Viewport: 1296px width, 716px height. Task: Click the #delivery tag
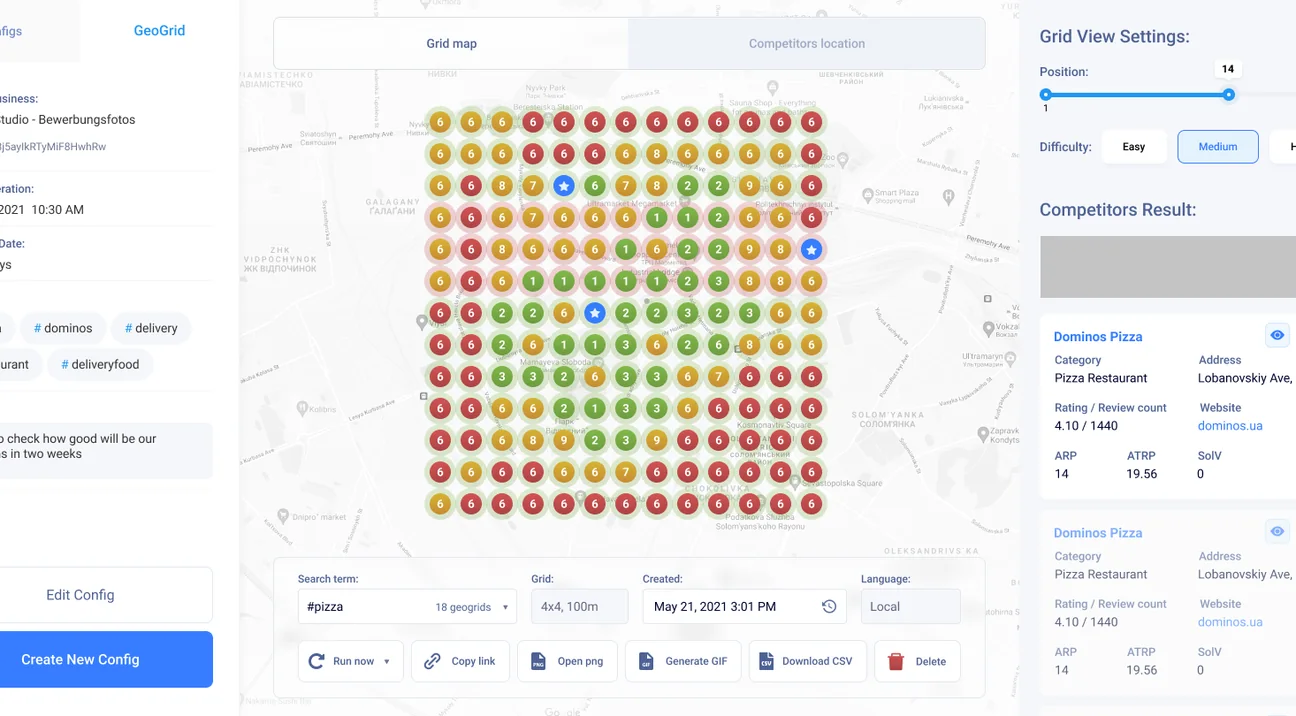(x=151, y=328)
